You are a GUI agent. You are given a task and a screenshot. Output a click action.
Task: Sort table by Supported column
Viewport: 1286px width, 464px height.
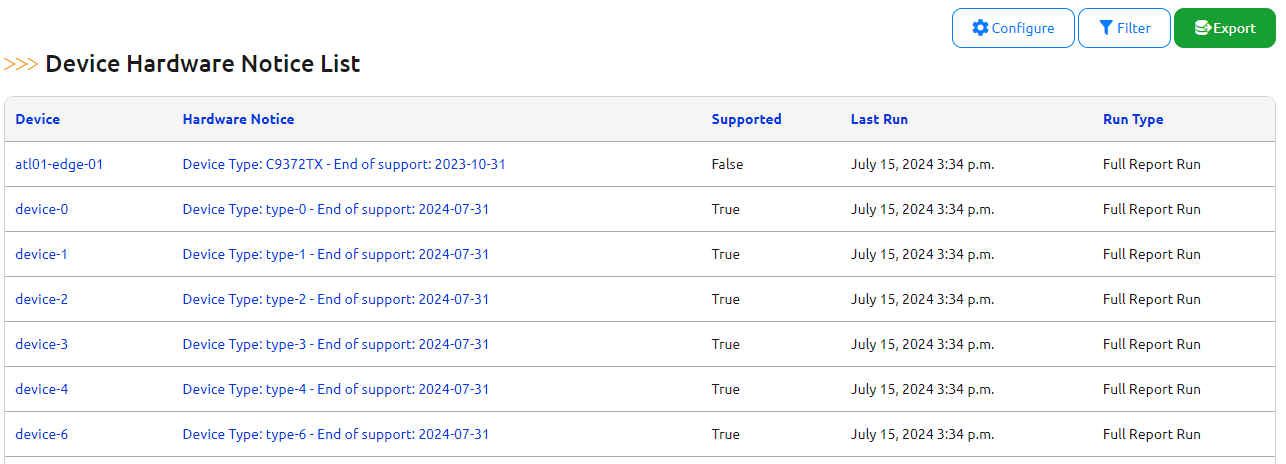tap(746, 119)
